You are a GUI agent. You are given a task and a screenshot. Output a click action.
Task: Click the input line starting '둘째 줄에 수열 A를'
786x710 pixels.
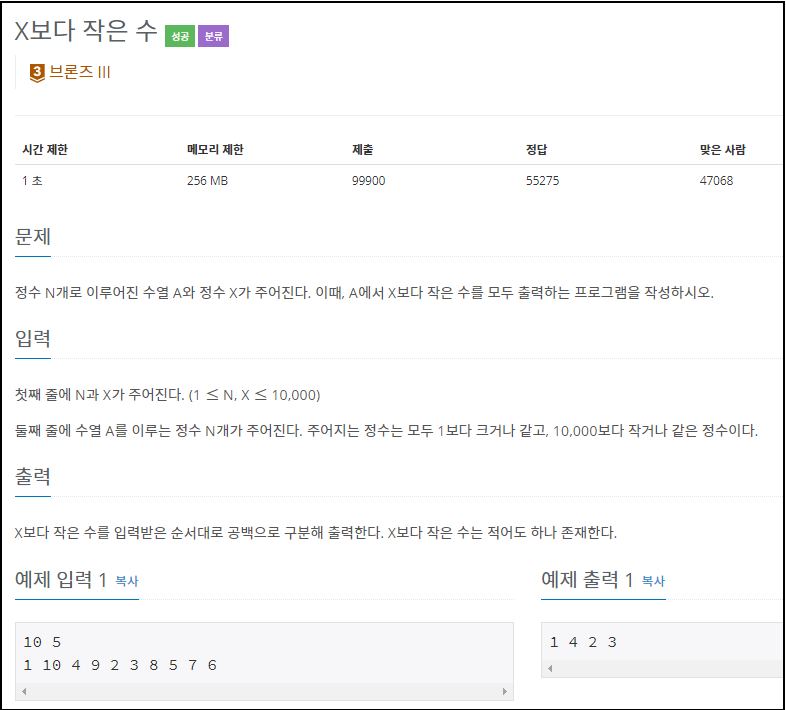click(386, 430)
